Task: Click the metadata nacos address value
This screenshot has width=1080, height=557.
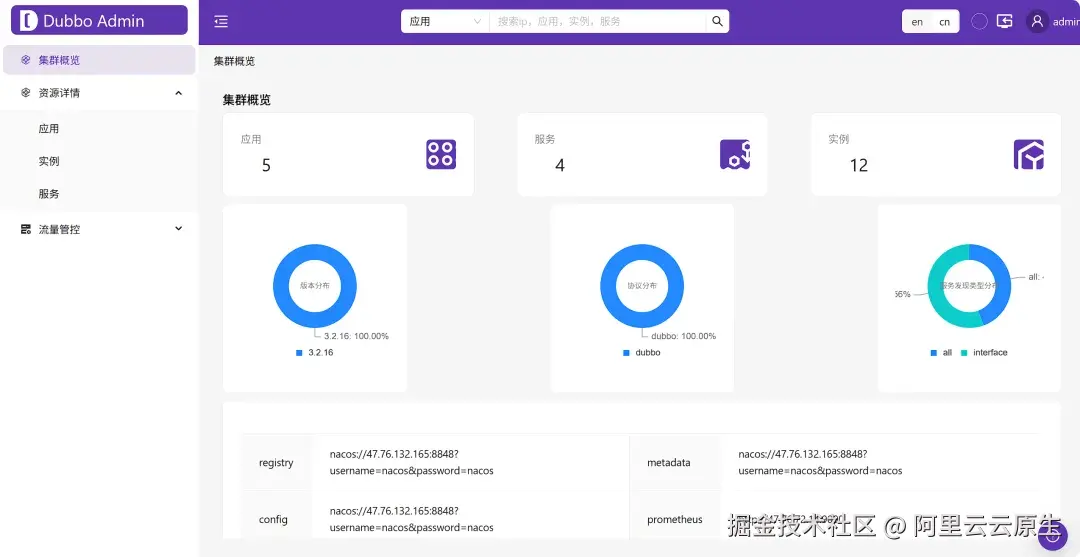Action: point(820,463)
